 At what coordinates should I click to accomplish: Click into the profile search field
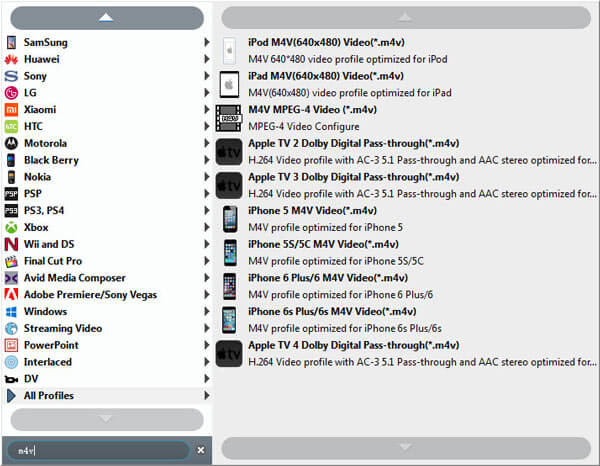coord(98,451)
